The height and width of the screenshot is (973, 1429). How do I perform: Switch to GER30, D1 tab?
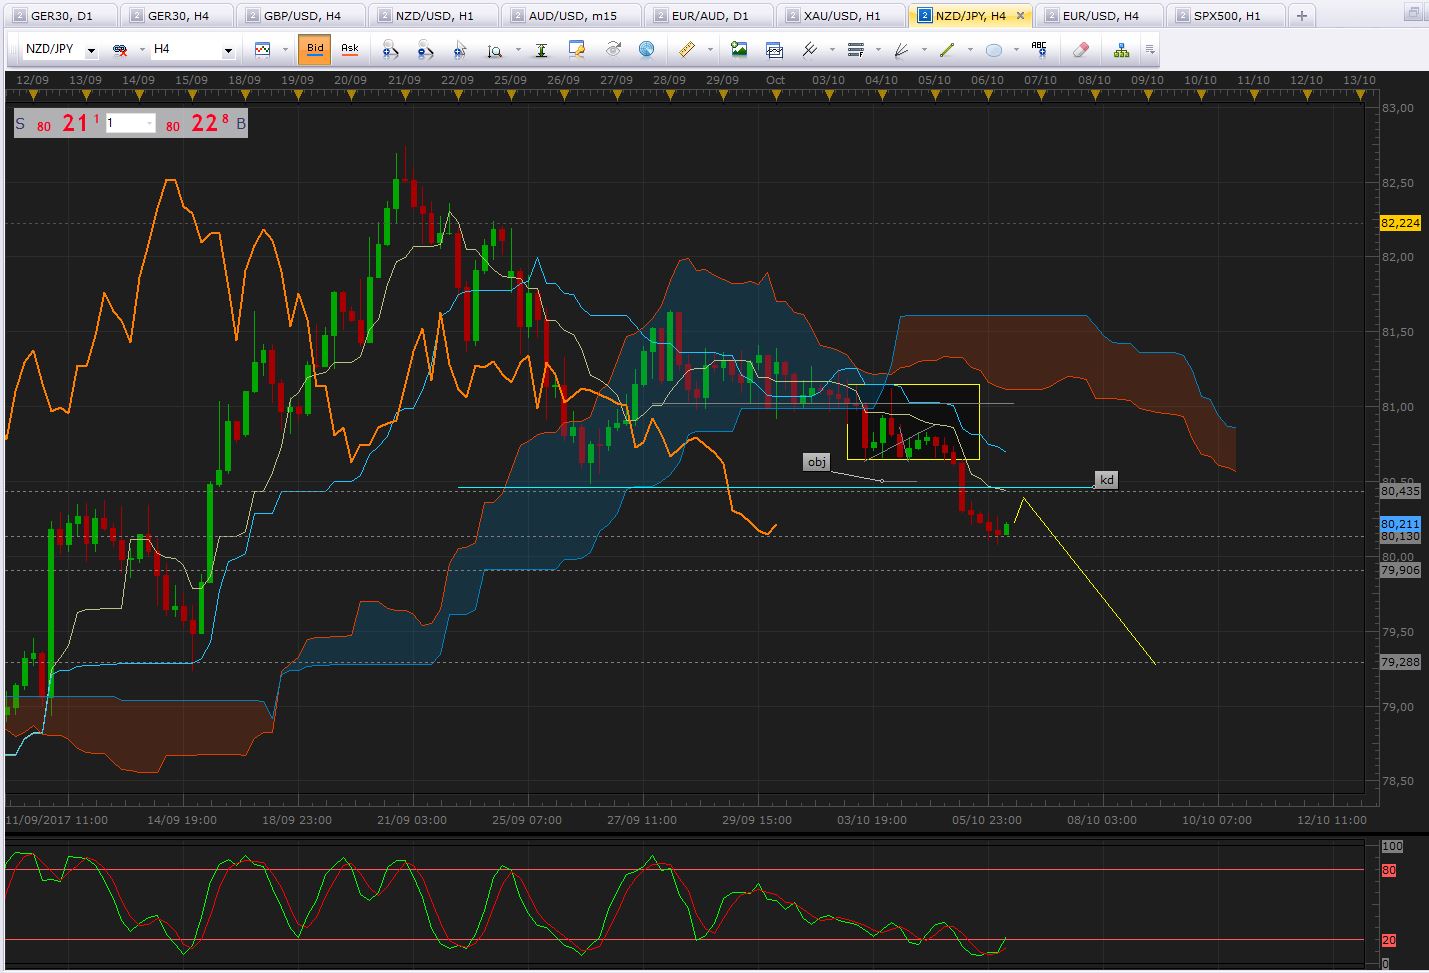click(x=60, y=16)
